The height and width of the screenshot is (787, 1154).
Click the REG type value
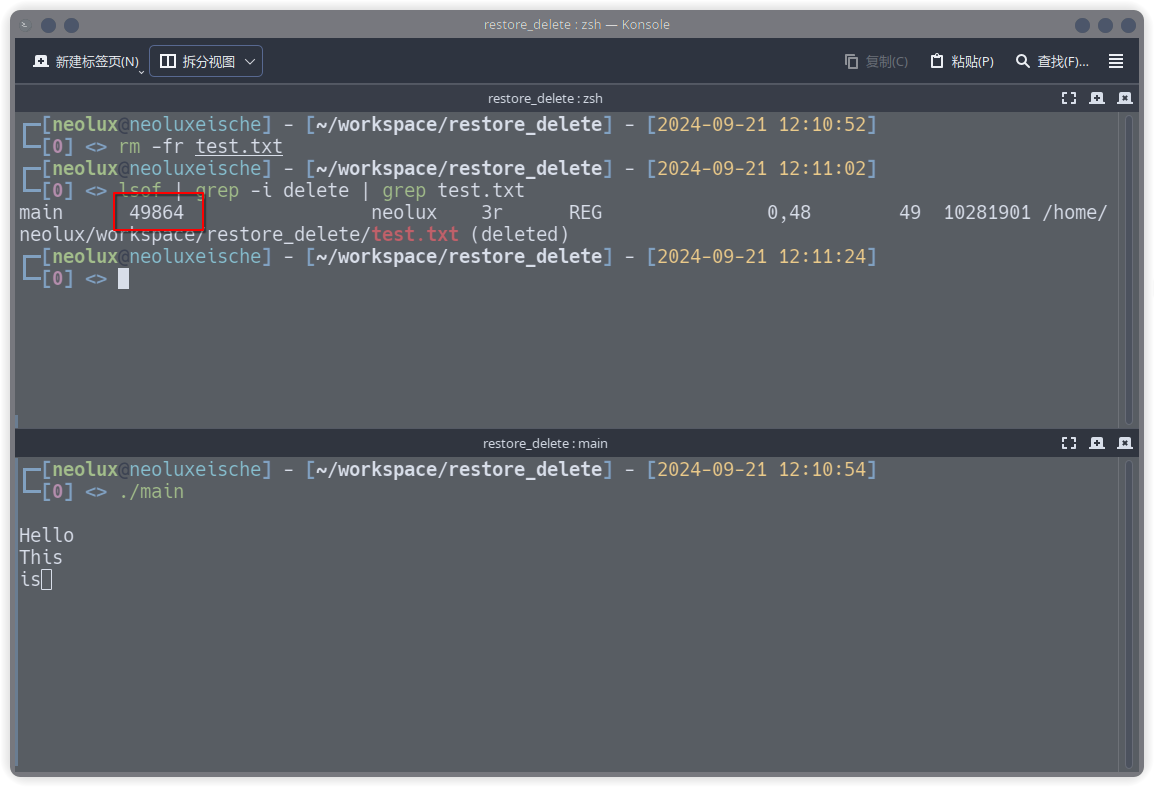coord(585,213)
